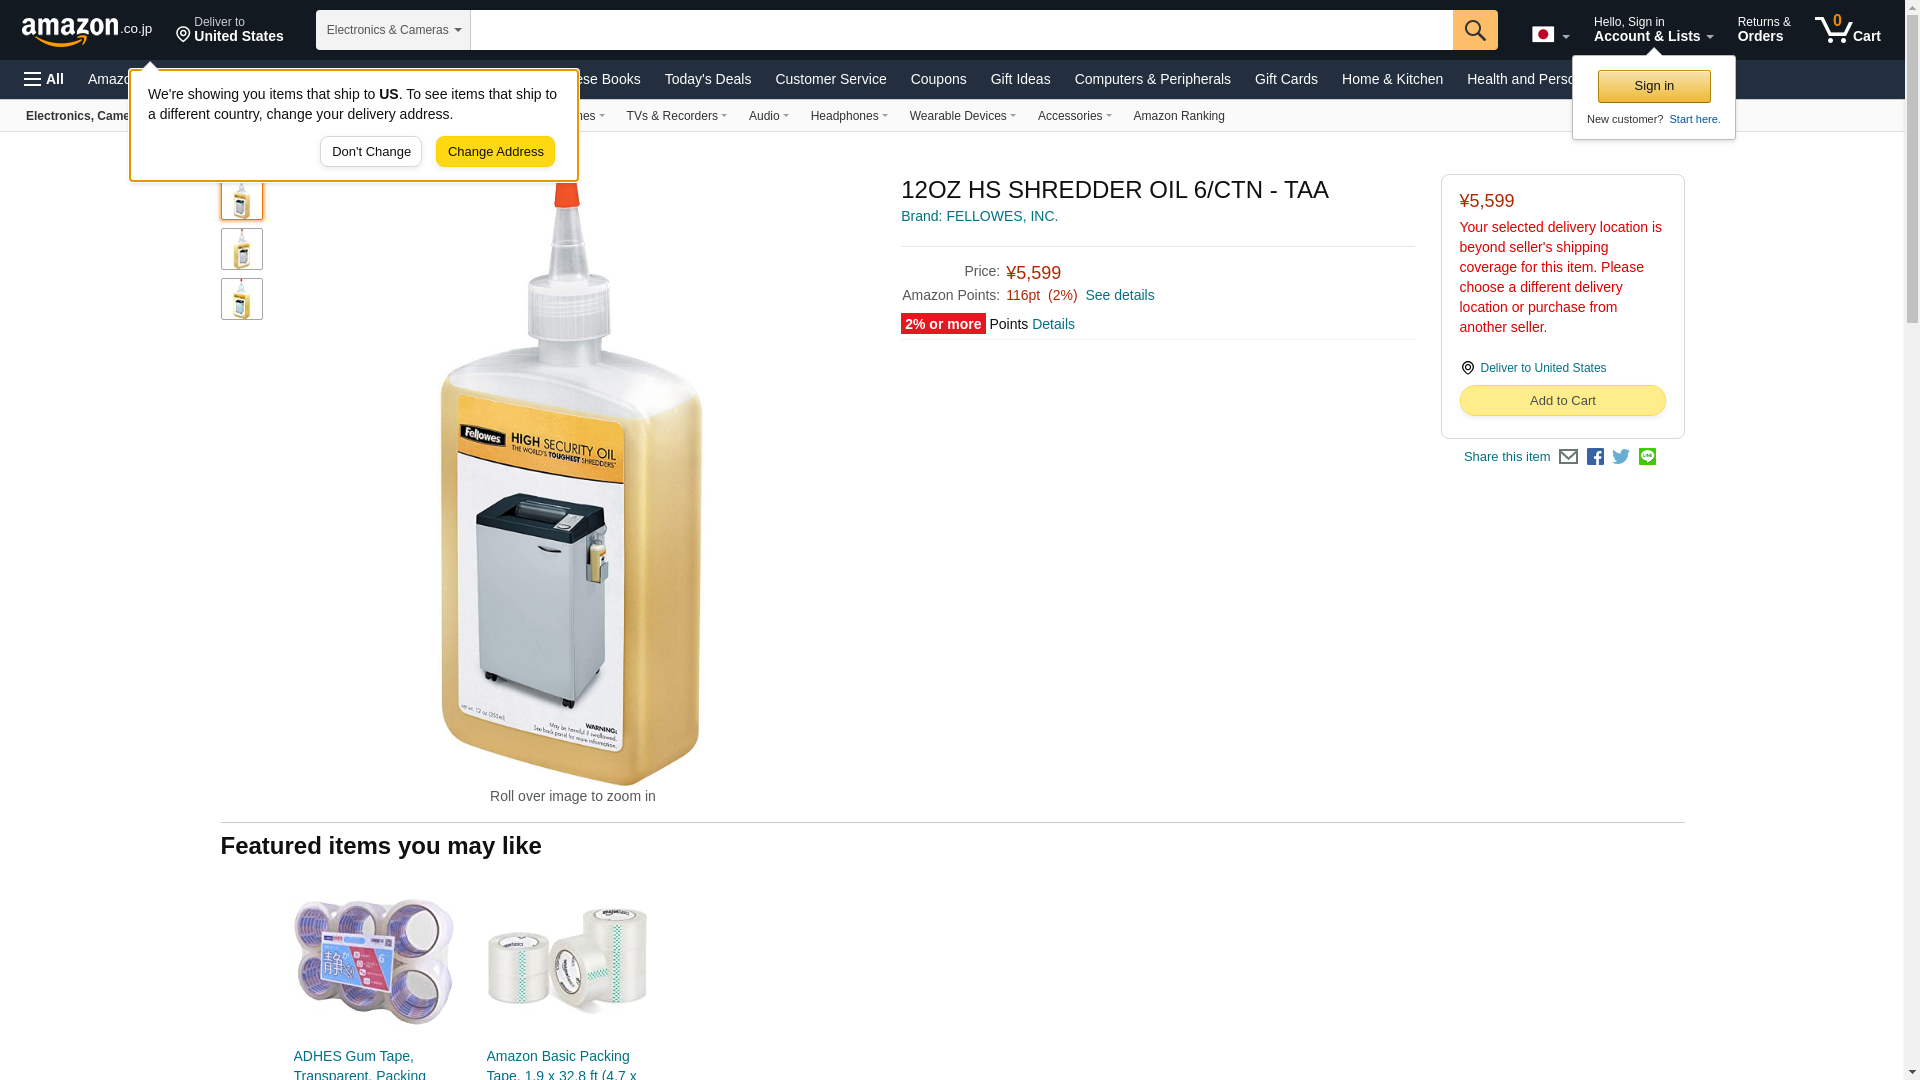Image resolution: width=1920 pixels, height=1080 pixels.
Task: Share this item on Twitter
Action: [1621, 457]
